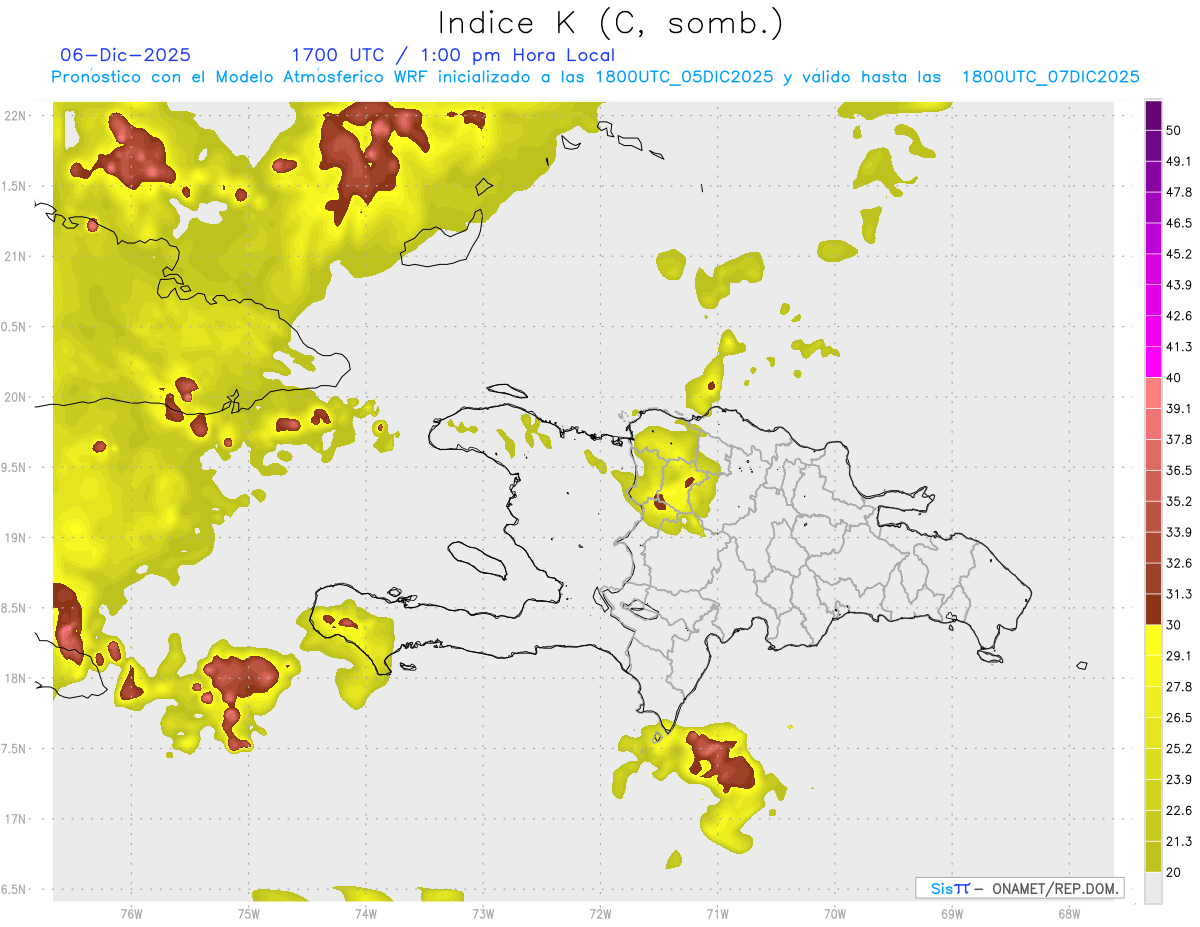Click the 'SisTT - ONAMET/REP.DOM.' credit box
This screenshot has width=1200, height=927.
coord(1020,888)
